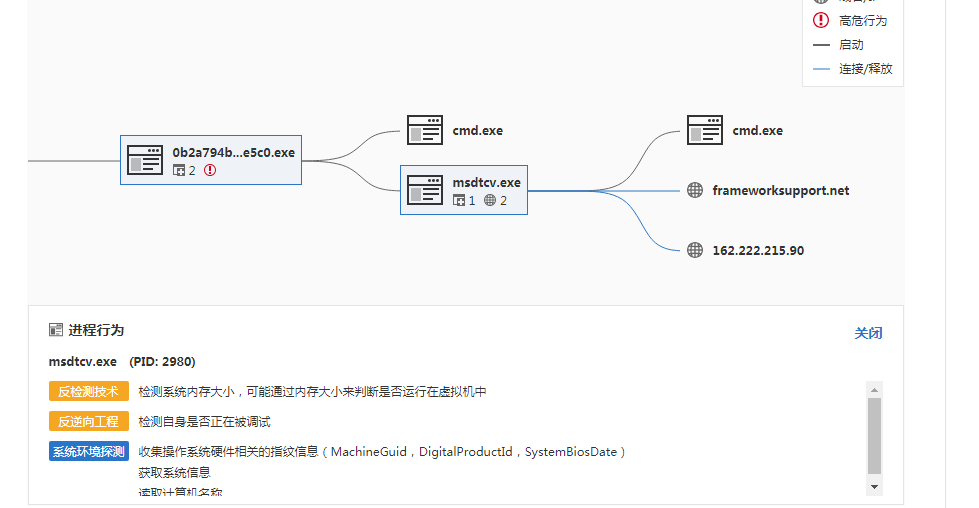The height and width of the screenshot is (508, 979).
Task: Click the cmd.exe label next to msdtcv branch
Action: click(x=757, y=130)
